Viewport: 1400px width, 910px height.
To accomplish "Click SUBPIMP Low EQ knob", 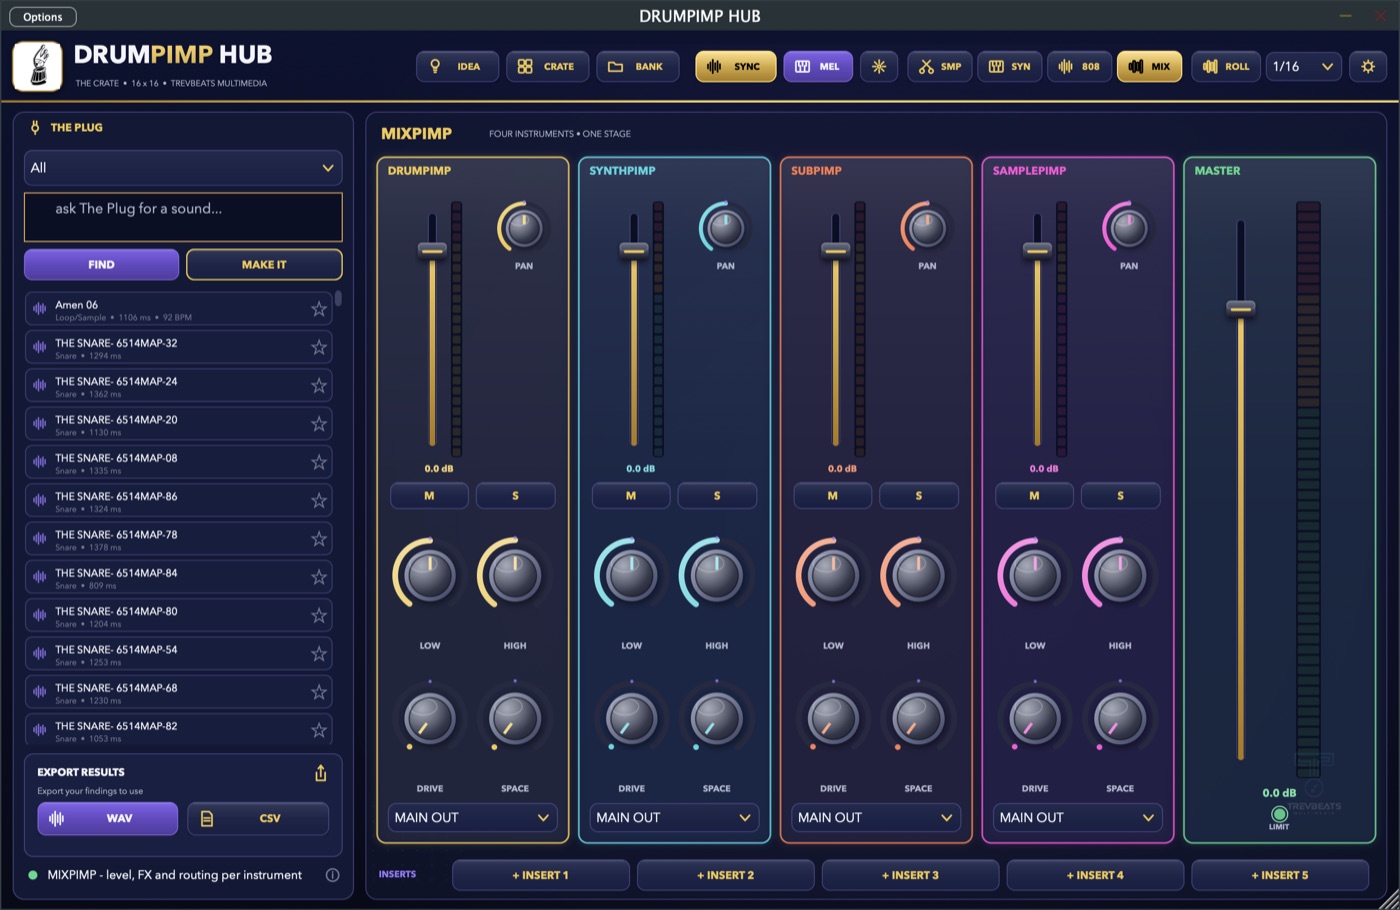I will tap(832, 575).
